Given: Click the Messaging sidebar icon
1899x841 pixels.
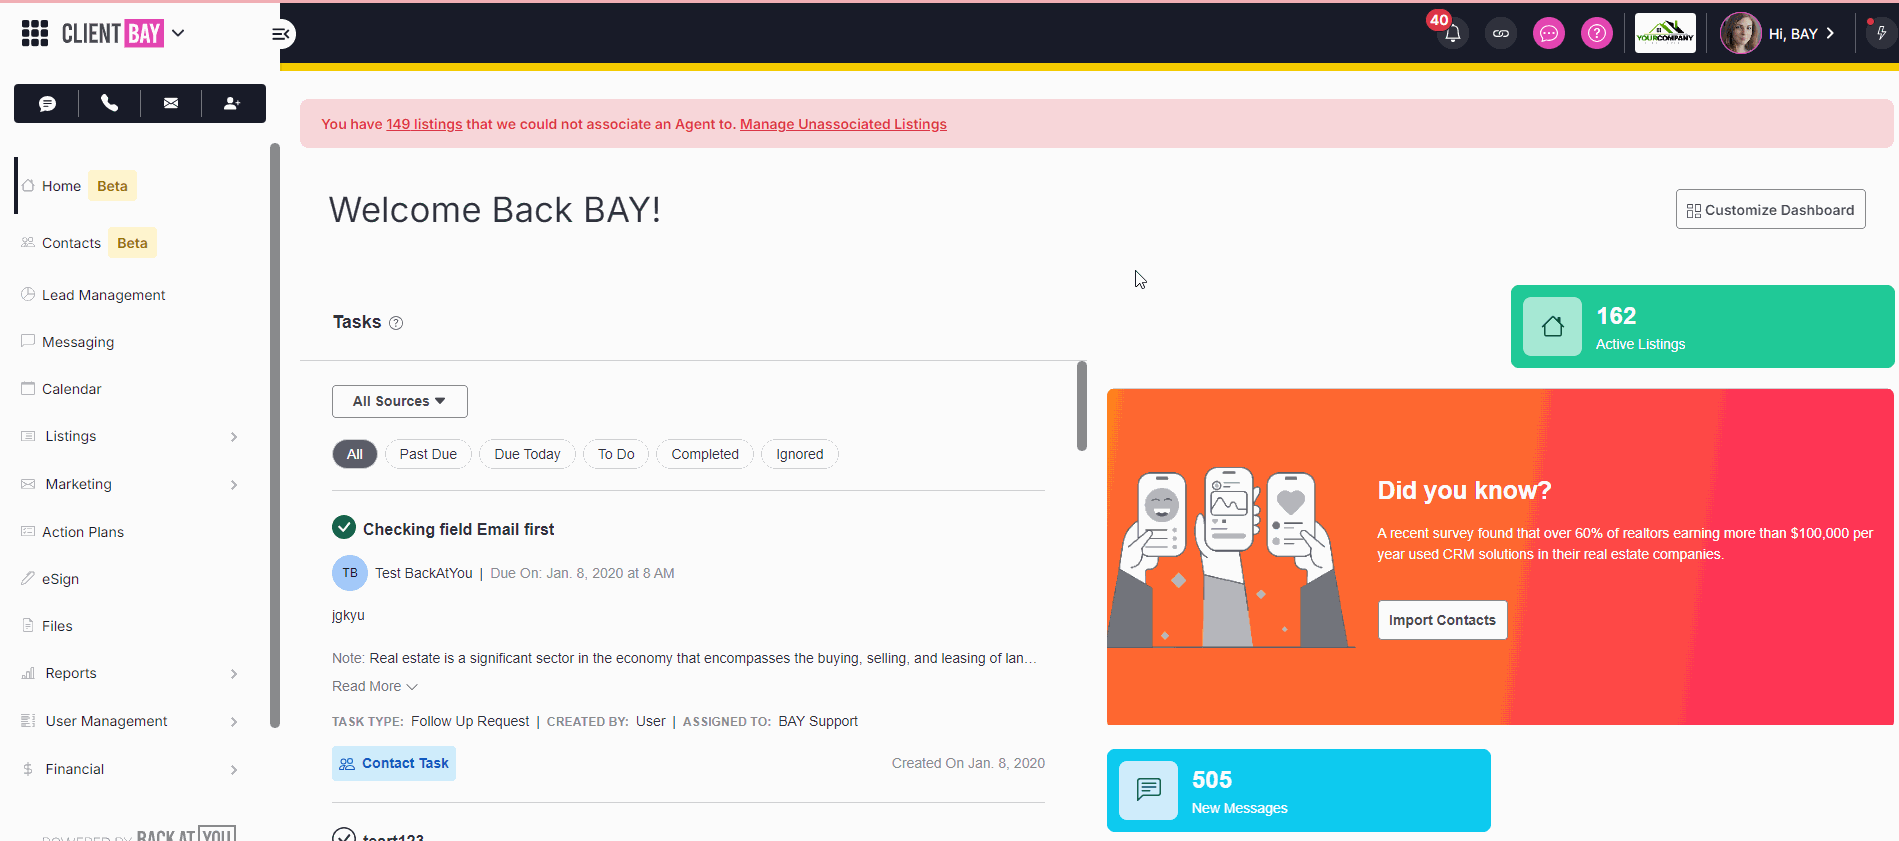Looking at the screenshot, I should [28, 341].
